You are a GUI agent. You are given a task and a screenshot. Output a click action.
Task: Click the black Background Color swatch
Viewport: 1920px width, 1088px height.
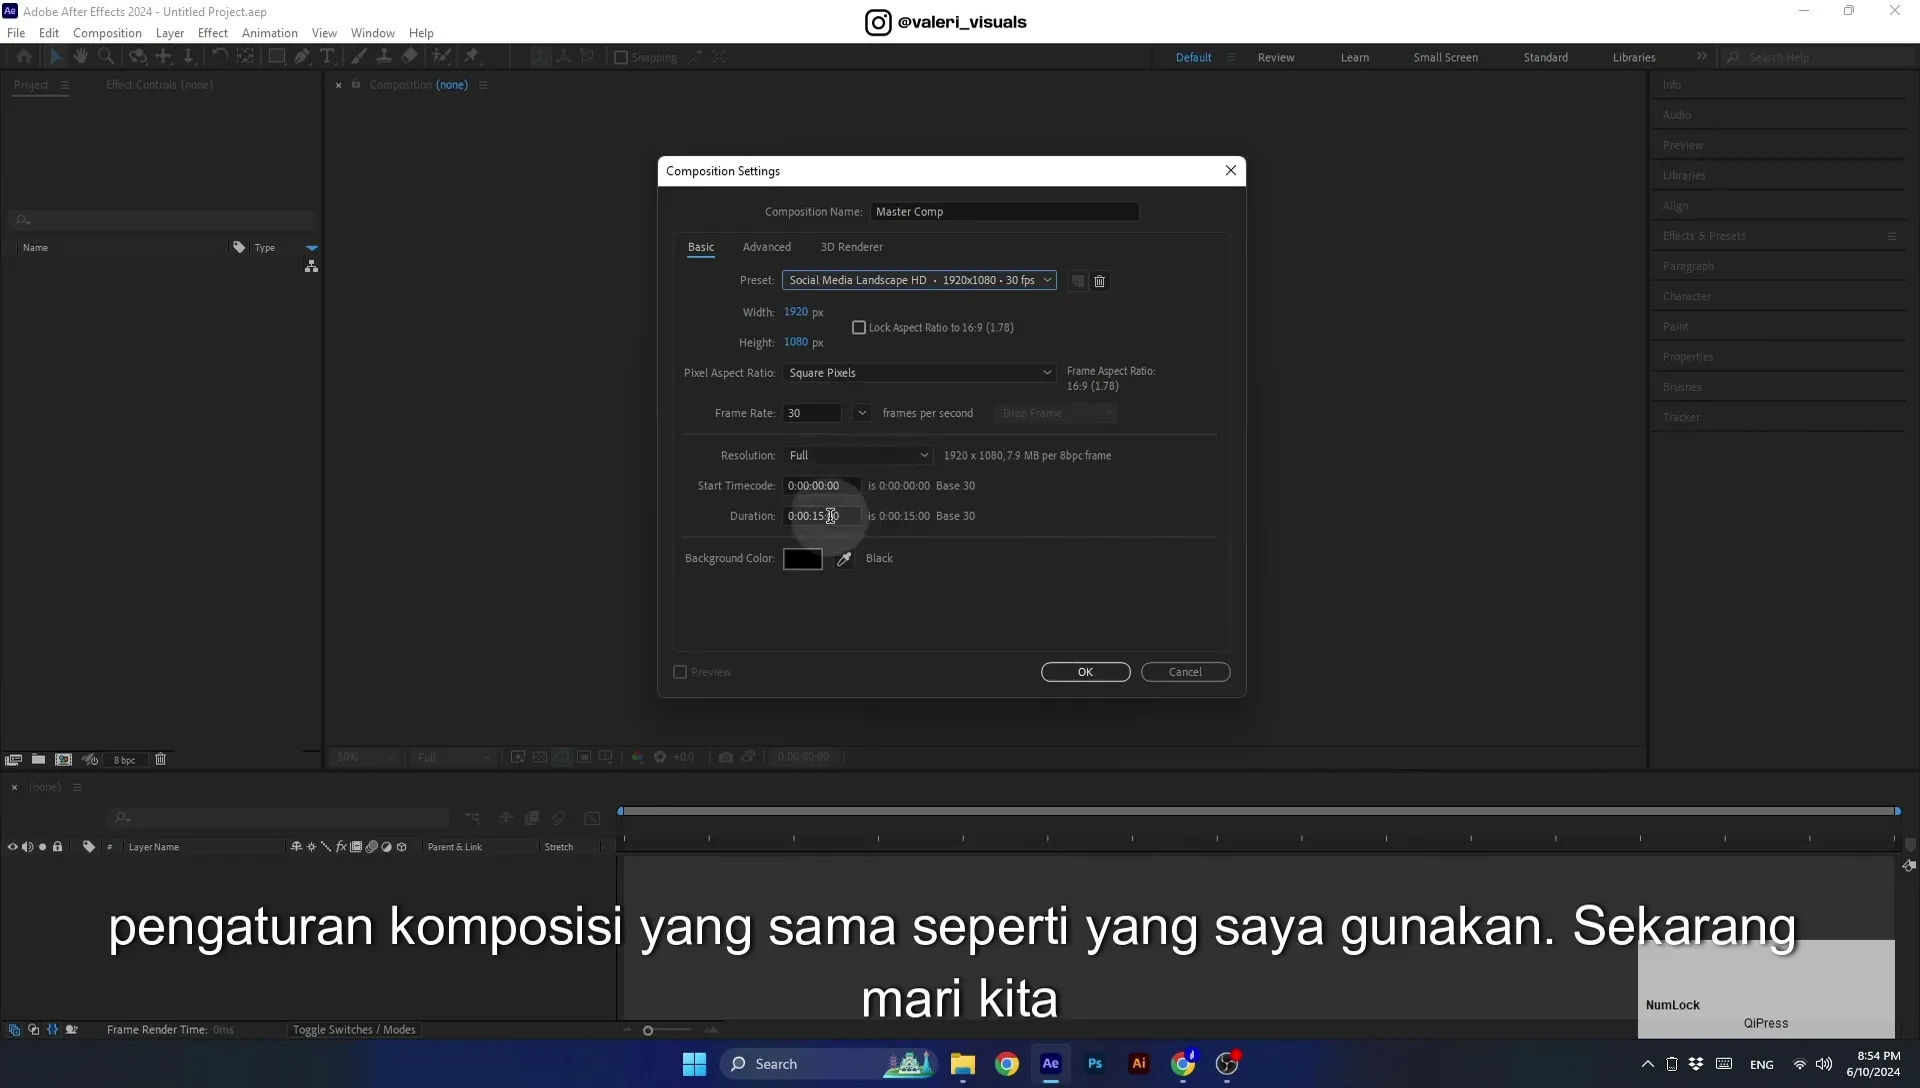point(803,559)
